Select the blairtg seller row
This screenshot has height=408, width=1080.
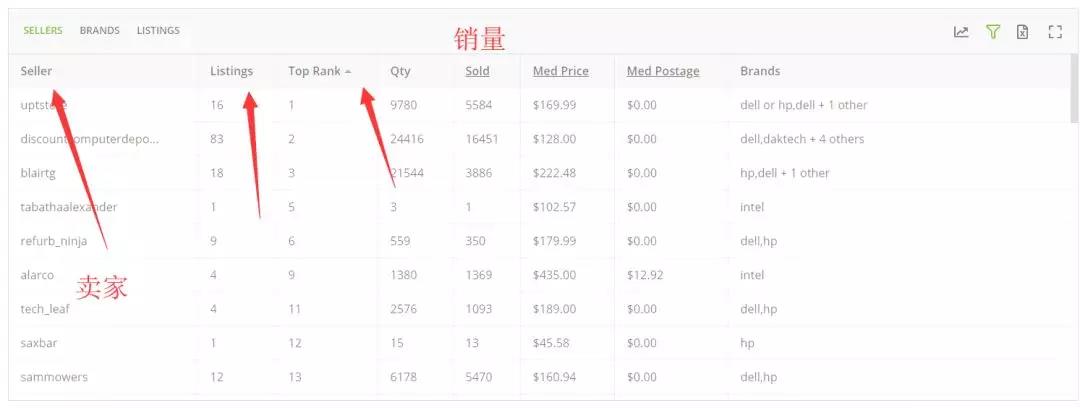click(540, 173)
